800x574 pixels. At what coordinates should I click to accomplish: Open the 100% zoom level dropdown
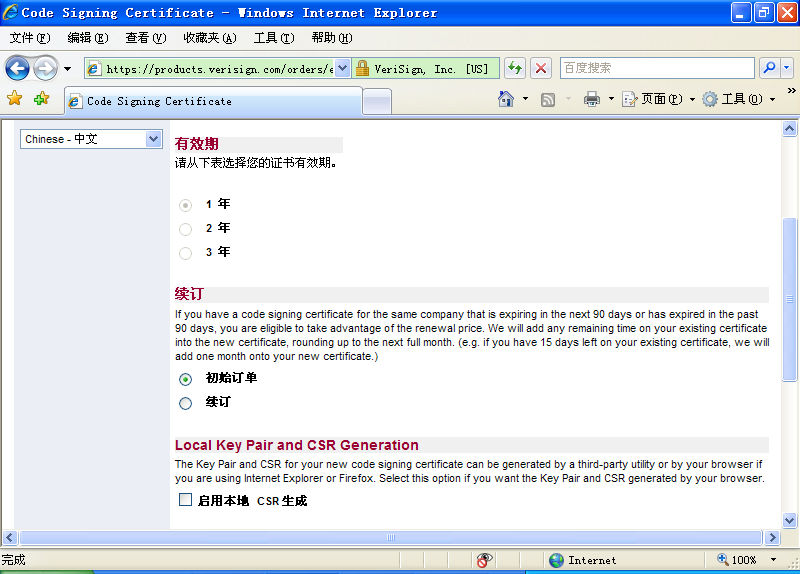(x=772, y=560)
